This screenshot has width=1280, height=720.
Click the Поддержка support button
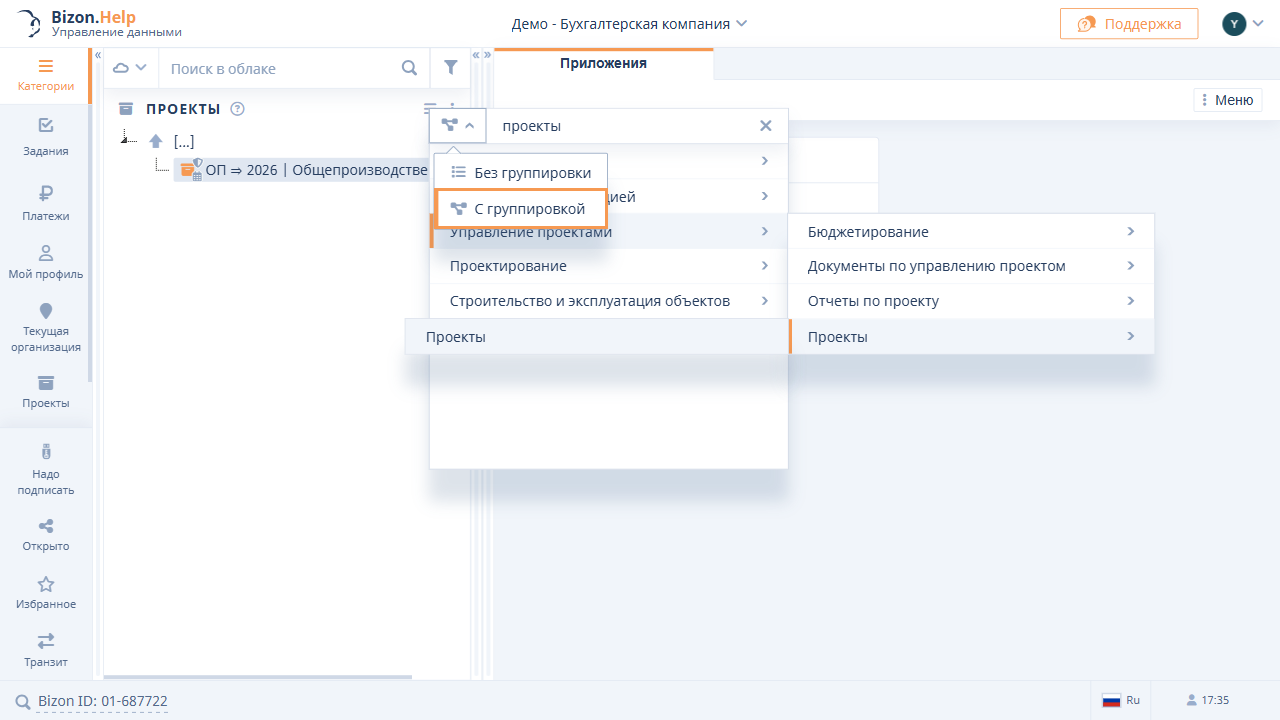click(1128, 23)
